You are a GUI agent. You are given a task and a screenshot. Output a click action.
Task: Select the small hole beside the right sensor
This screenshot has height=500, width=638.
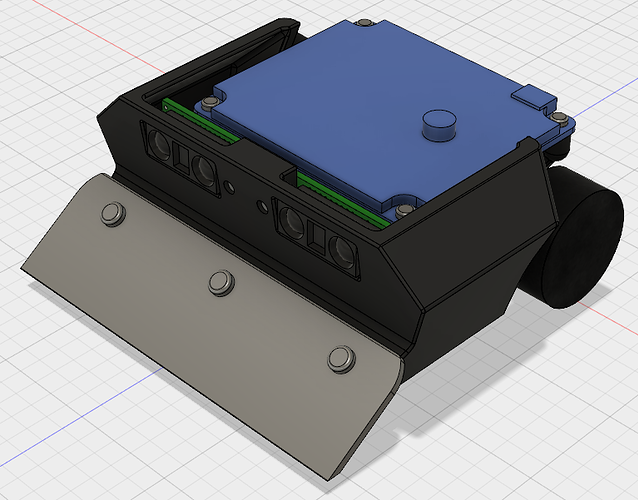pos(262,207)
